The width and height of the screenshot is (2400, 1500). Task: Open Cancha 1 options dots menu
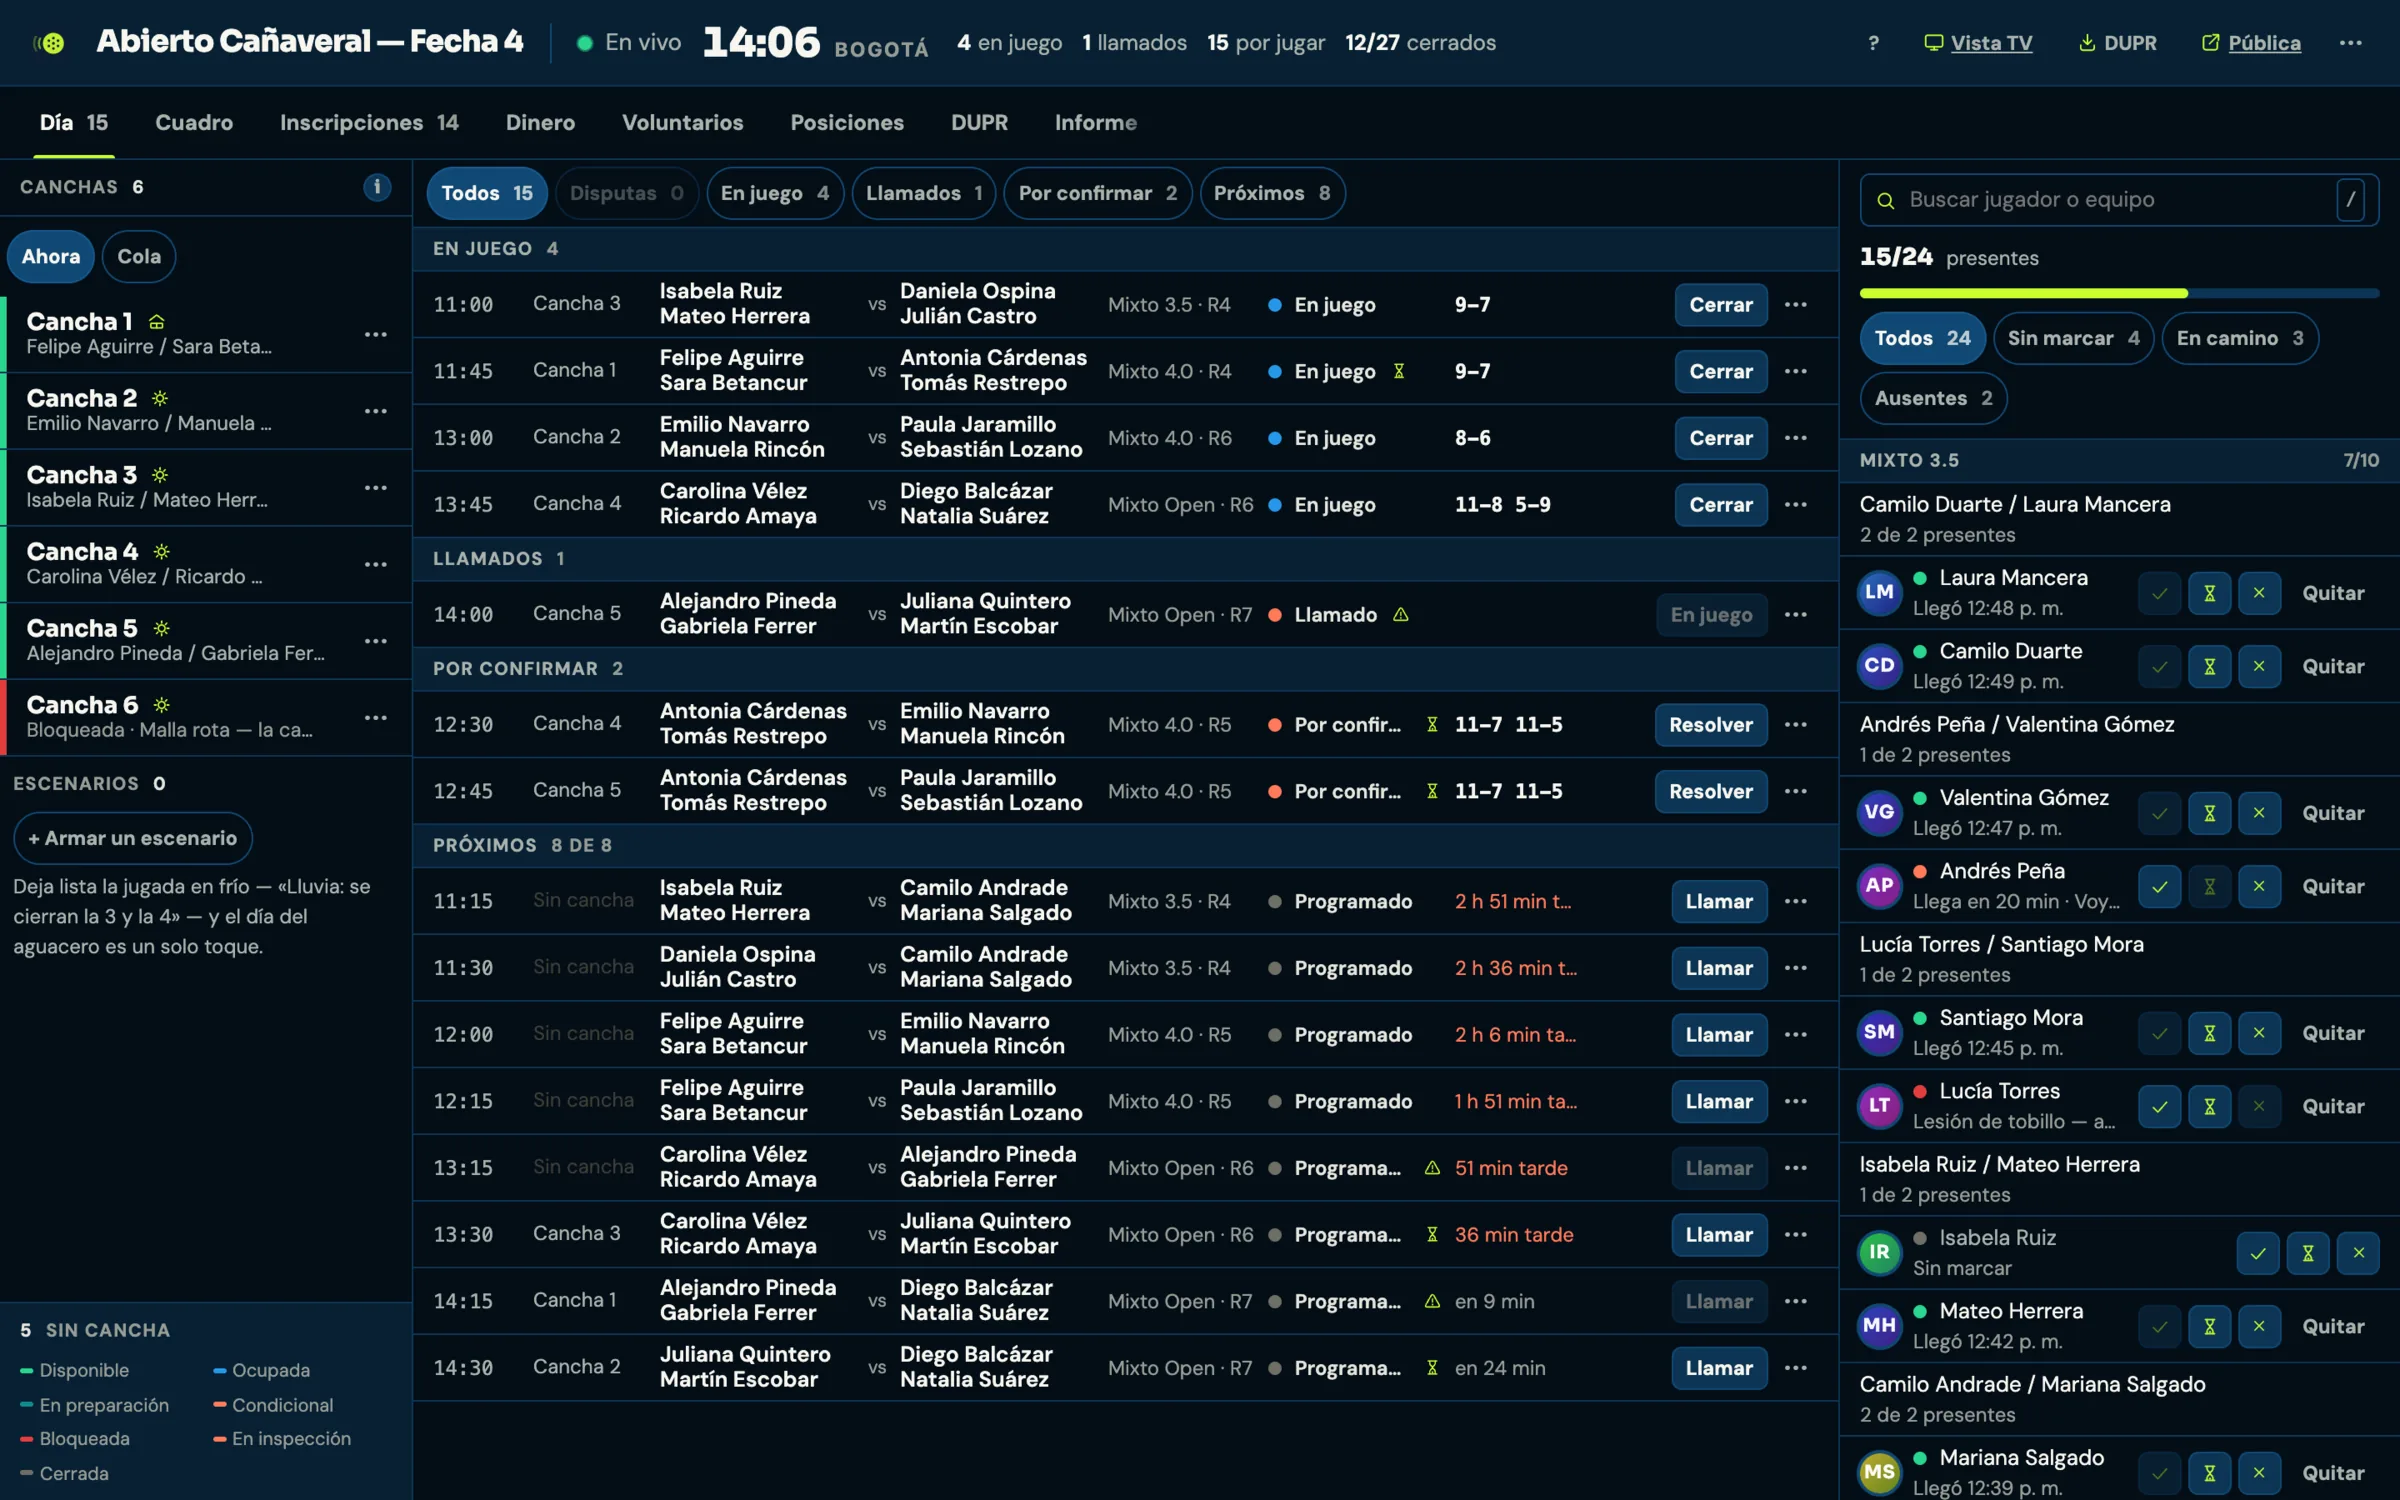[376, 335]
